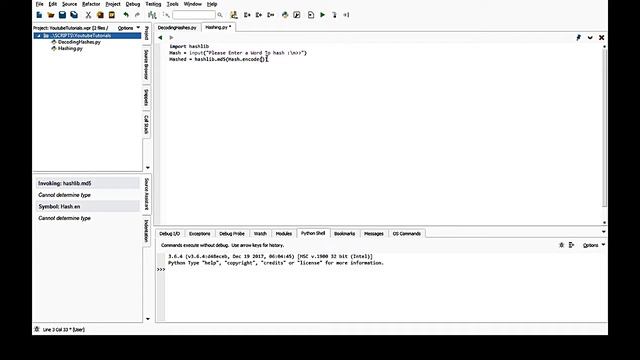Viewport: 640px width, 360px height.
Task: Open the File menu
Action: pos(40,4)
